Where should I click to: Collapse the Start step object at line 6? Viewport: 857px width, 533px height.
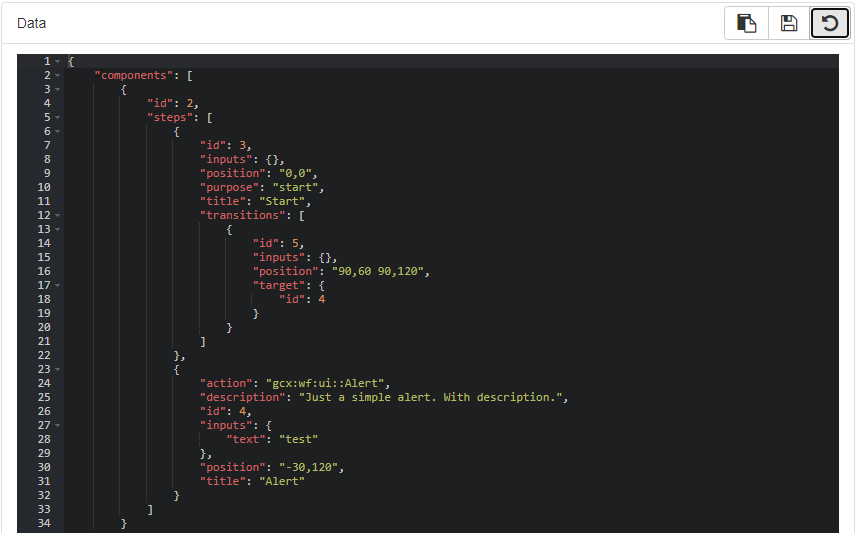coord(58,131)
